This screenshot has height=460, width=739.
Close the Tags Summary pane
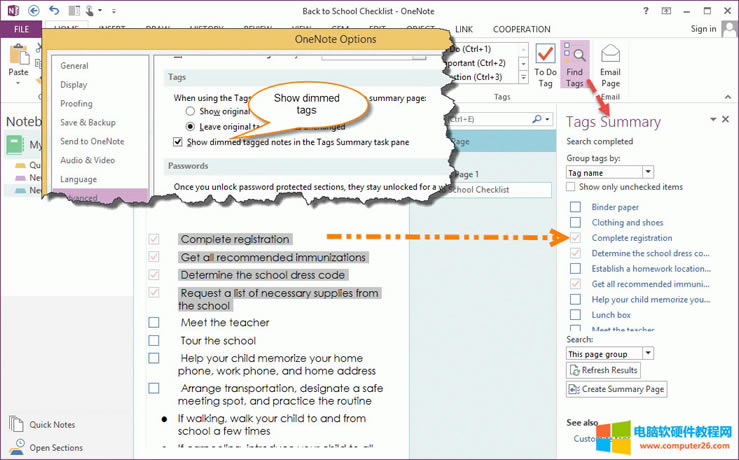726,119
